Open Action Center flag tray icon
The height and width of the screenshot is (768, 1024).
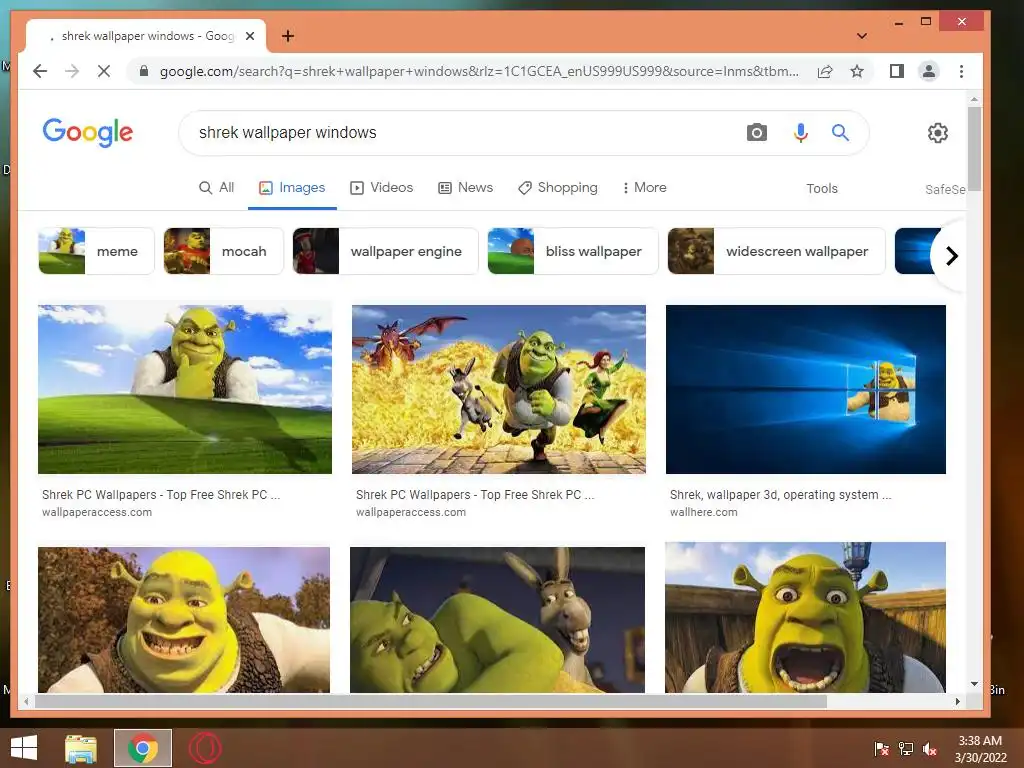(x=882, y=749)
